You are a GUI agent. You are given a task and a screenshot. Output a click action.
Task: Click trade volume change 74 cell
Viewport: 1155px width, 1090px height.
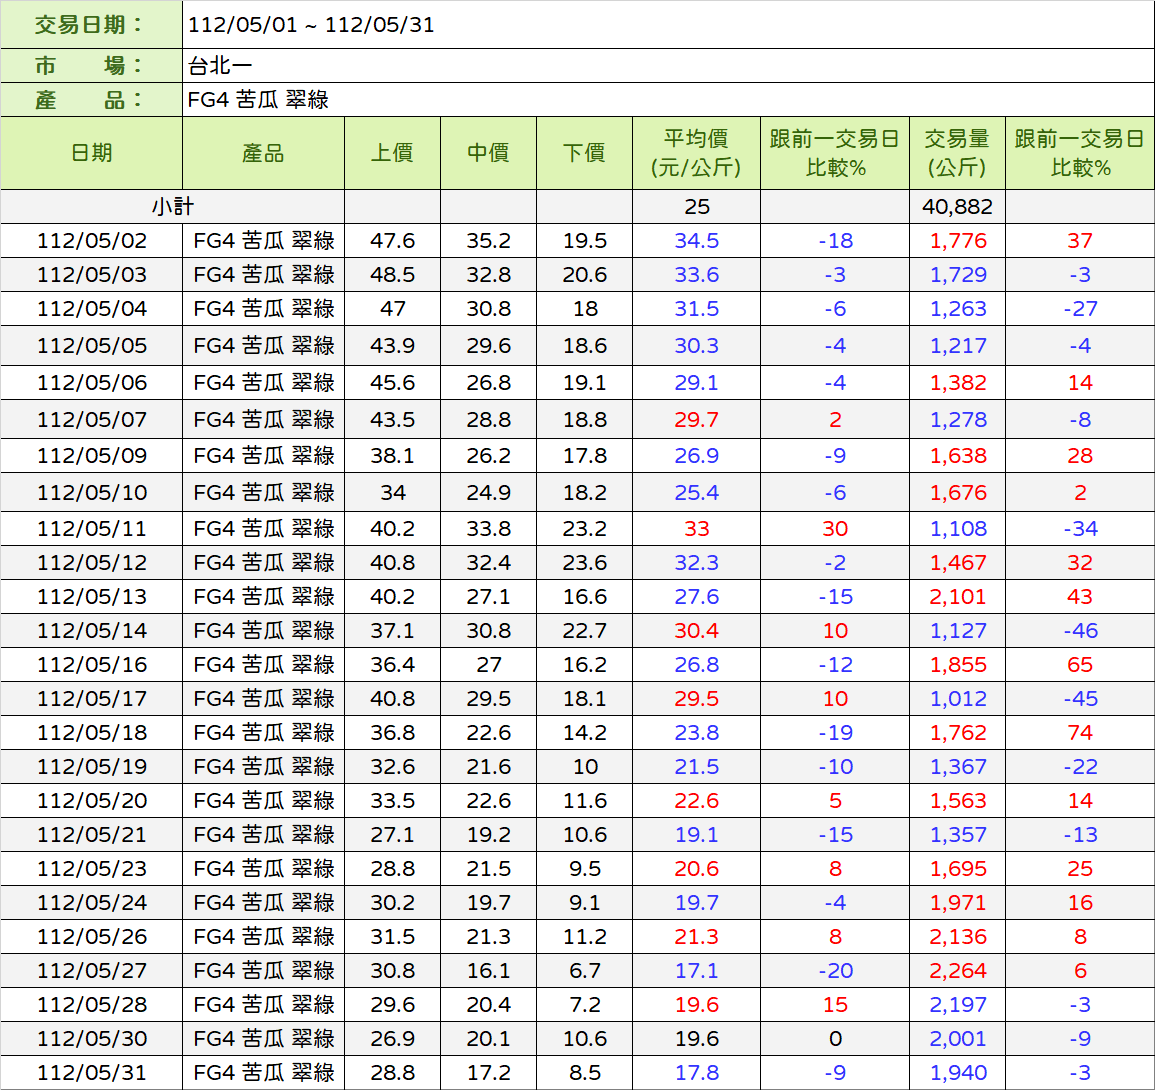pos(1079,733)
